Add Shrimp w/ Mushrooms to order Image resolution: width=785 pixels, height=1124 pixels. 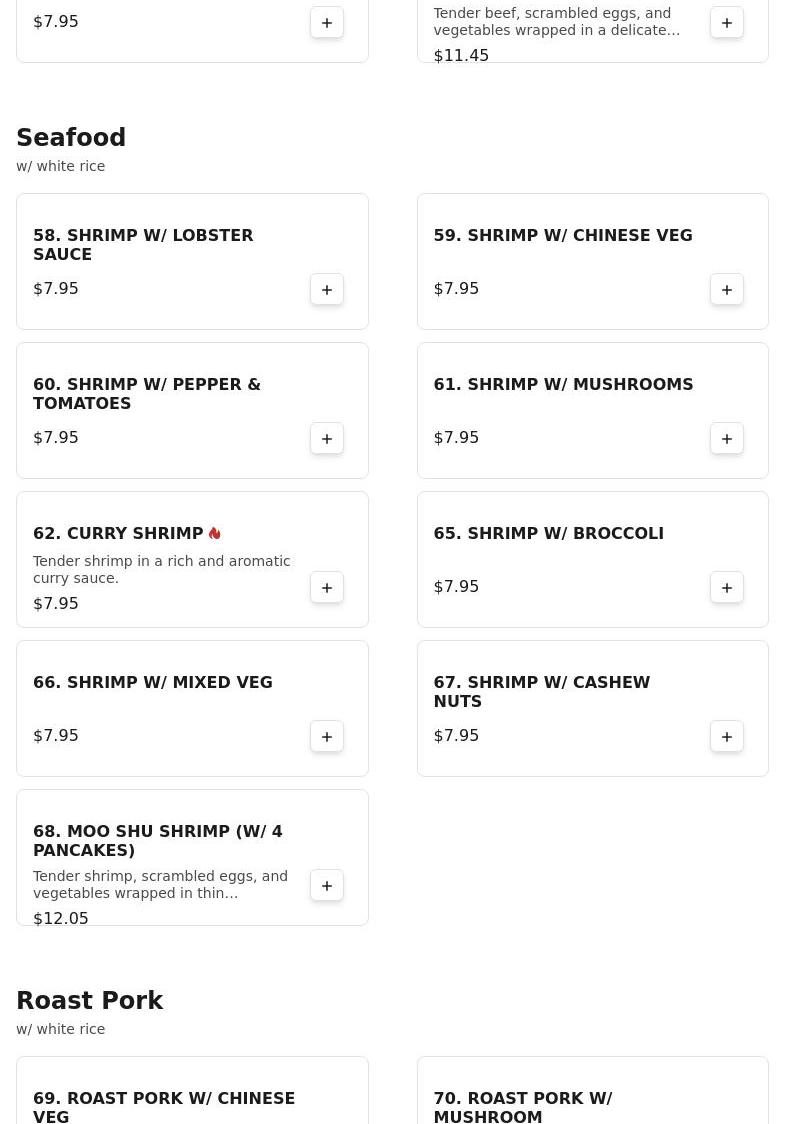click(x=727, y=438)
